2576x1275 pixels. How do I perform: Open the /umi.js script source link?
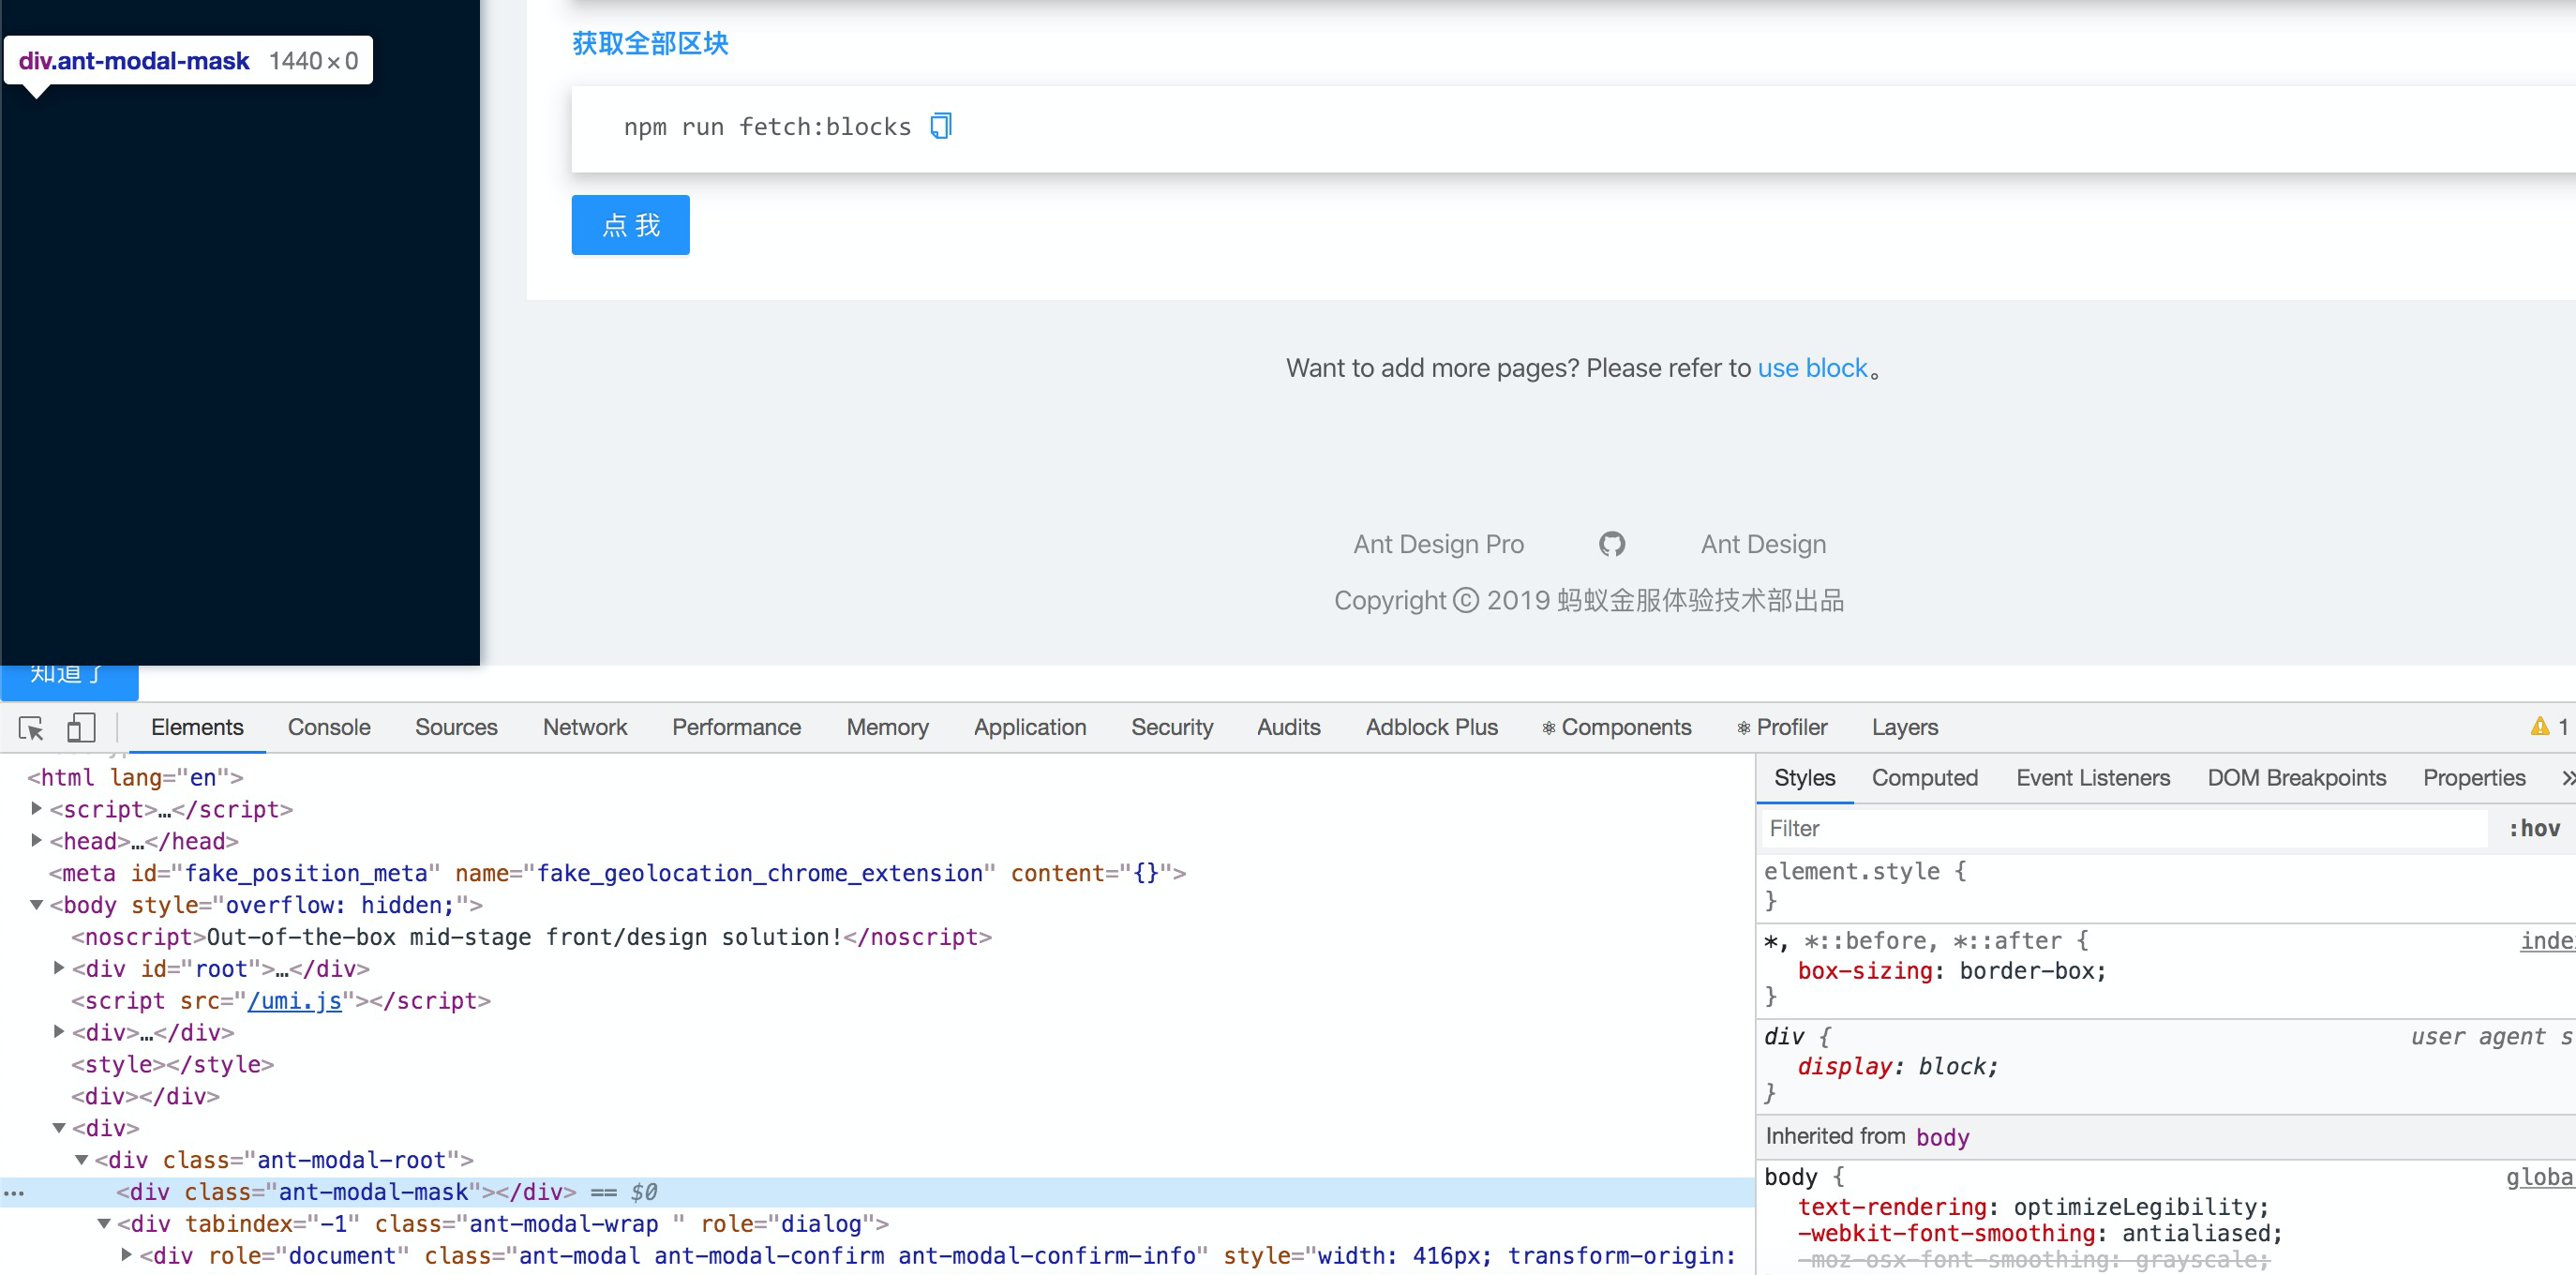click(x=294, y=1000)
